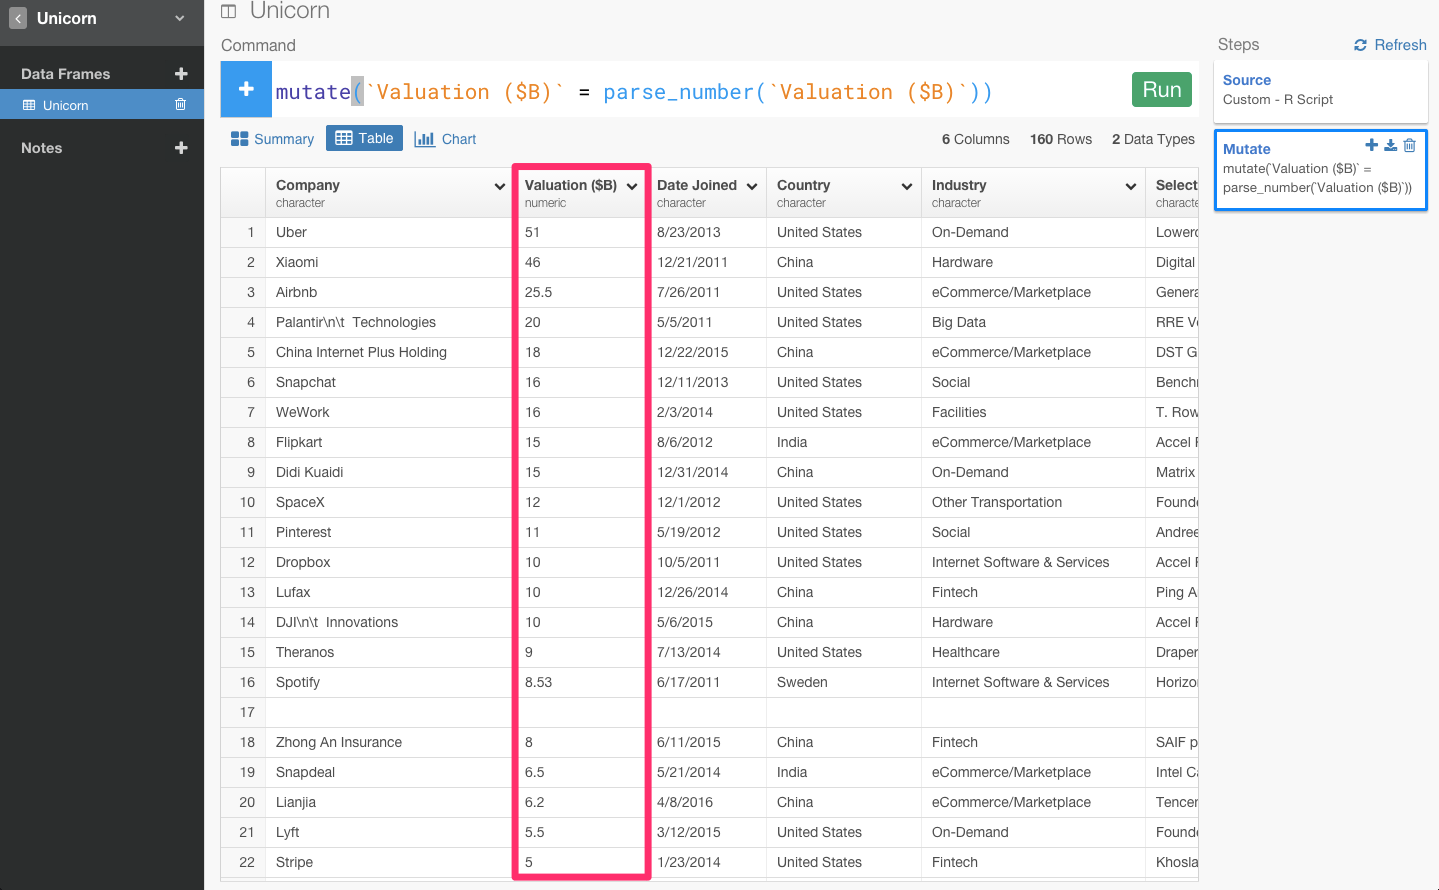
Task: Click the Zhong An Insurance cell
Action: click(x=388, y=742)
